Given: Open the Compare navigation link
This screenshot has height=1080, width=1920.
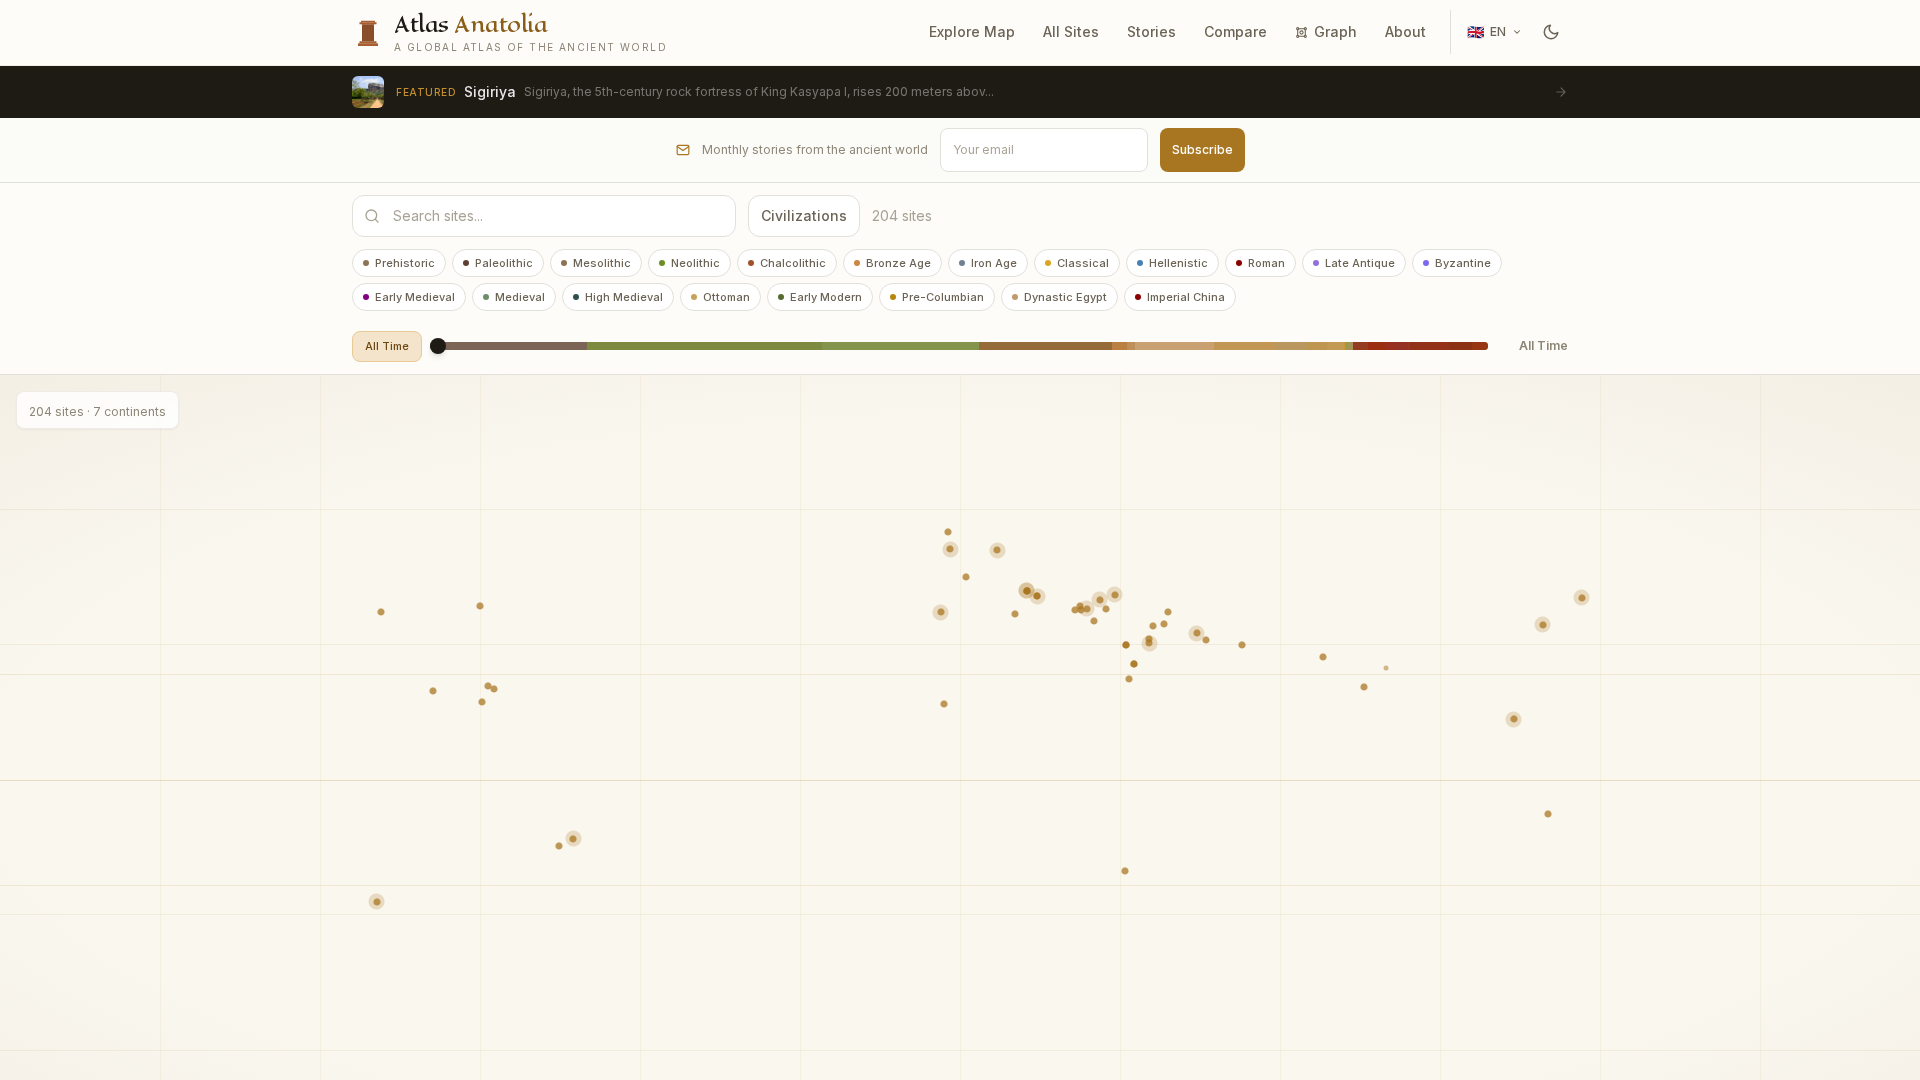Looking at the screenshot, I should (1235, 32).
